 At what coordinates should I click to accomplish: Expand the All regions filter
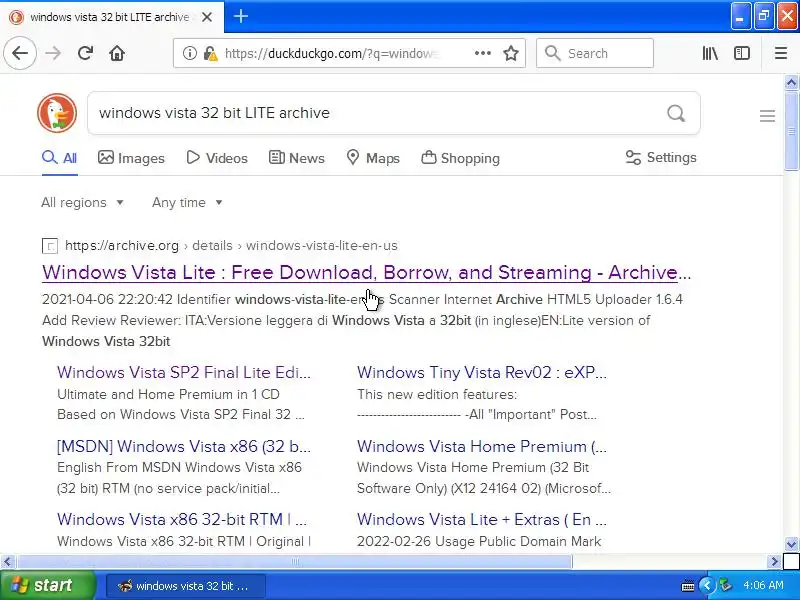point(83,203)
